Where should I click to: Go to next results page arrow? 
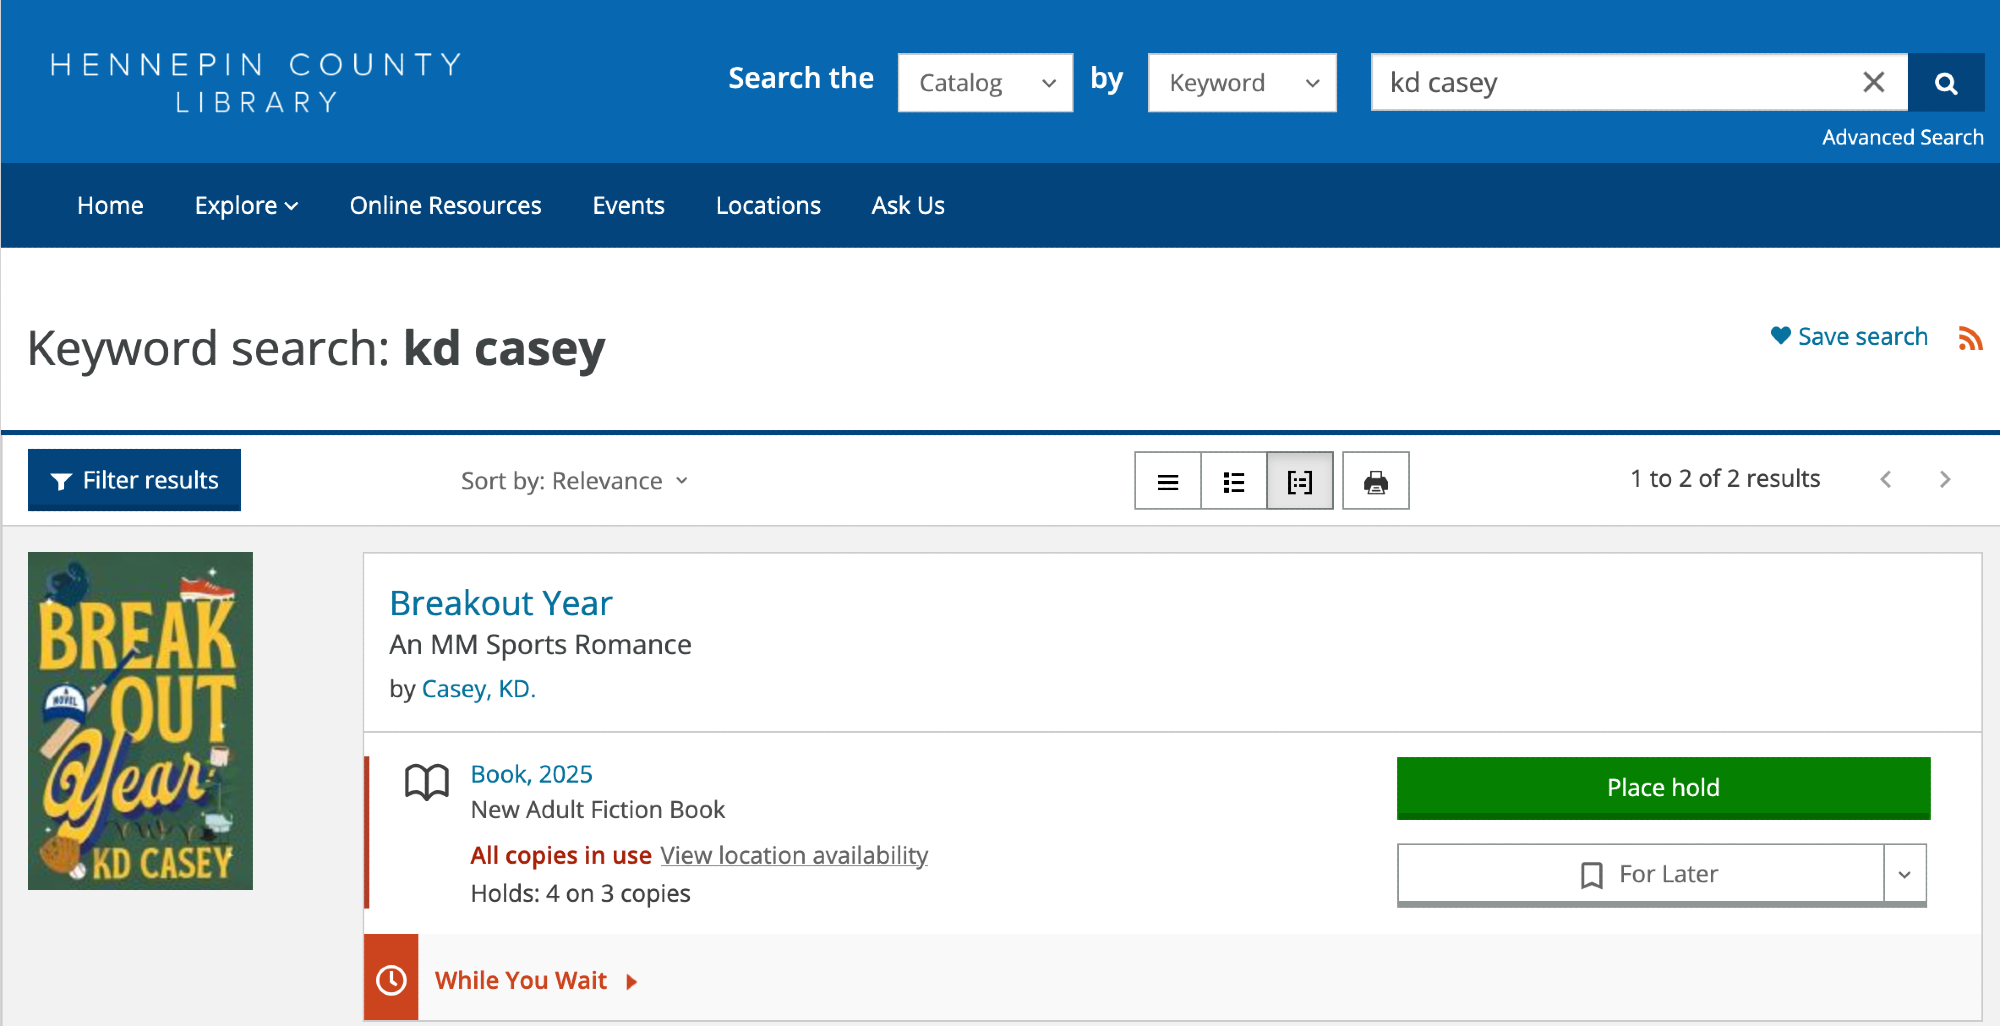1944,480
